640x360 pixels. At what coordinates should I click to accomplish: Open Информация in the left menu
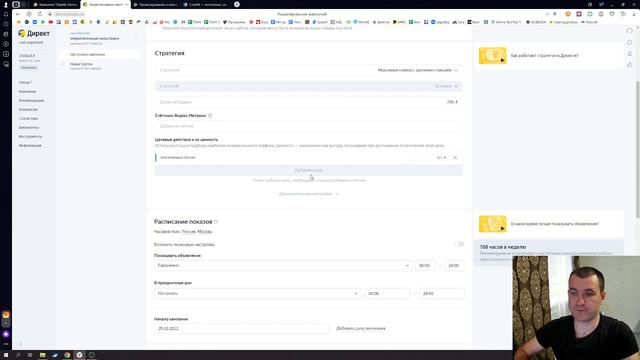[x=30, y=145]
